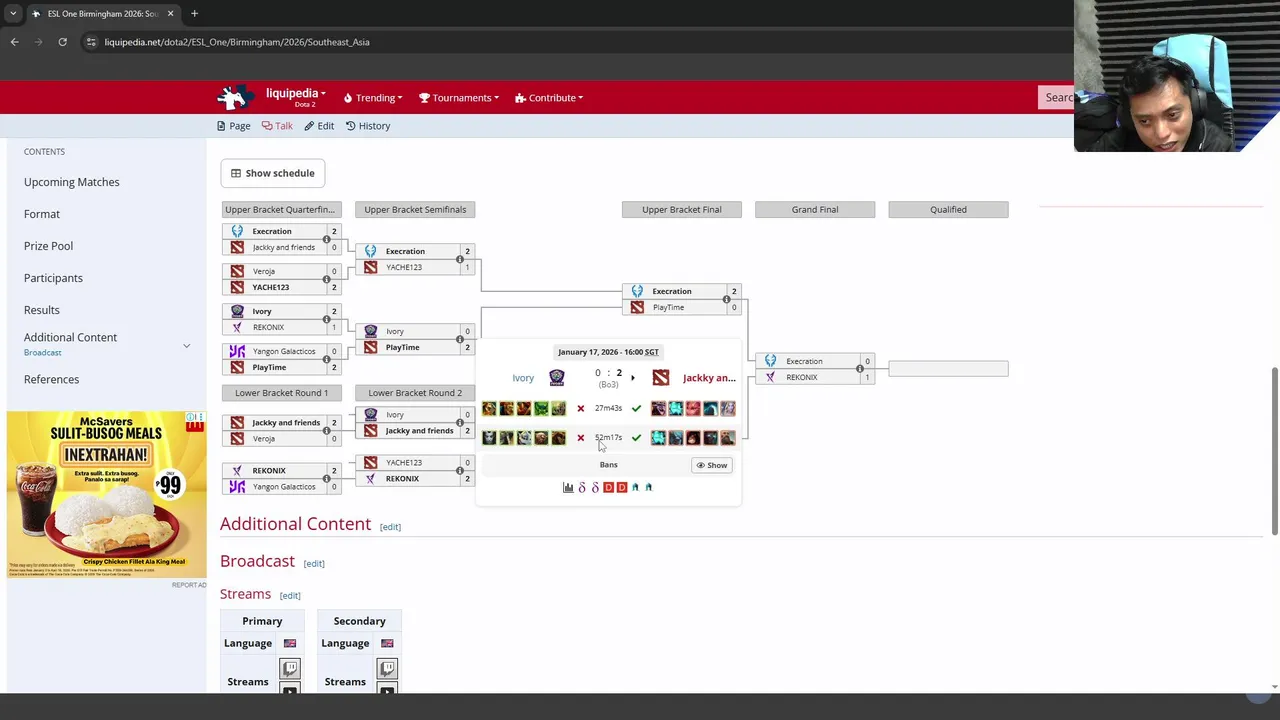Open match info for Execration vs PlayTime upper final
1280x720 pixels.
pos(727,299)
